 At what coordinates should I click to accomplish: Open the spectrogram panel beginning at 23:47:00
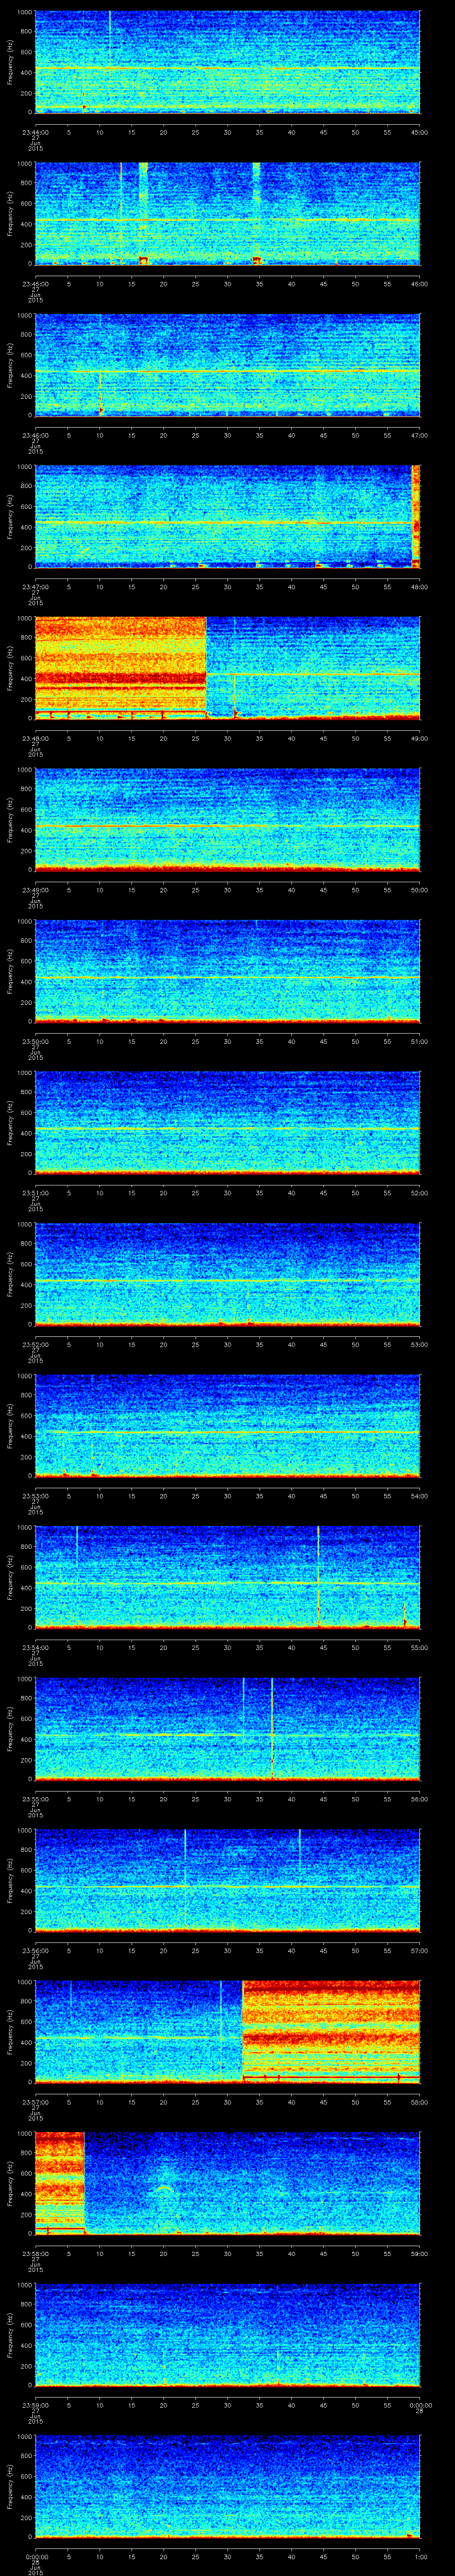click(x=227, y=516)
